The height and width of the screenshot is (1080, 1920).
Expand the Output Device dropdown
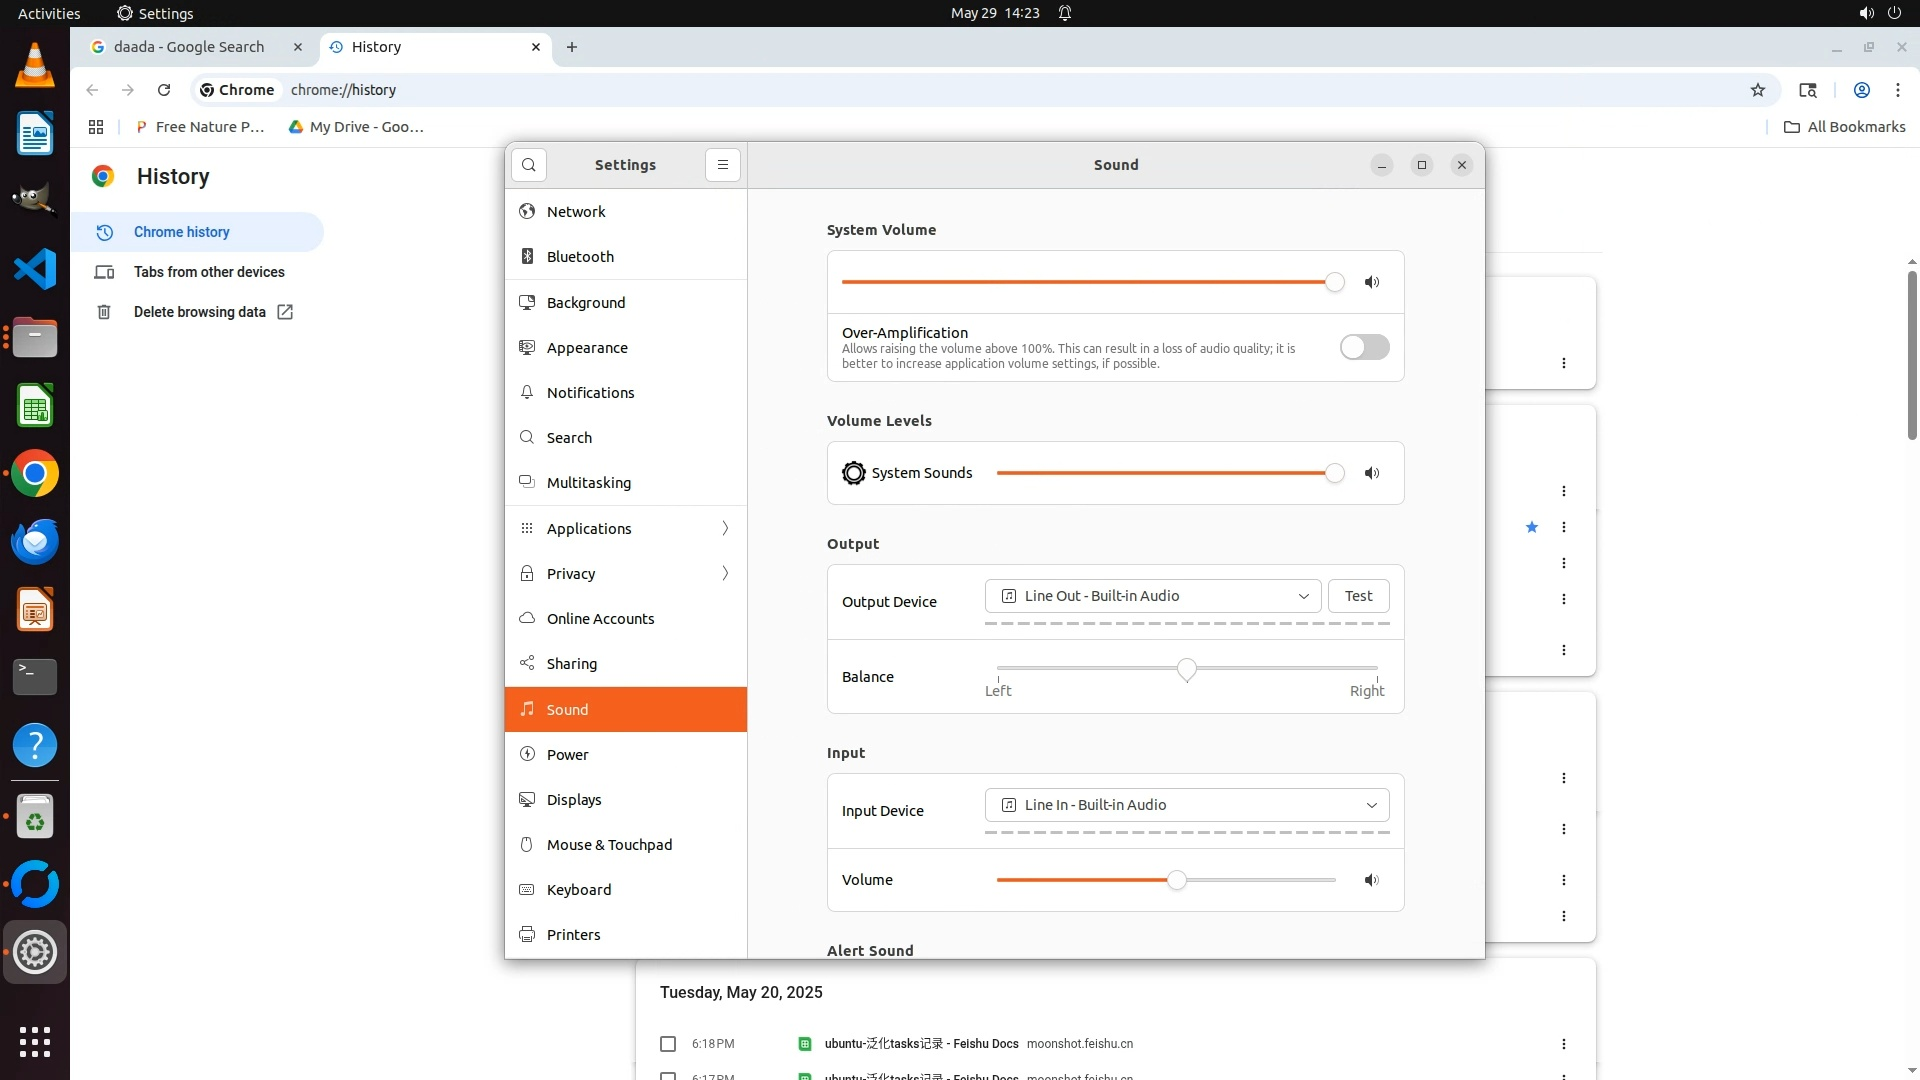point(1152,596)
